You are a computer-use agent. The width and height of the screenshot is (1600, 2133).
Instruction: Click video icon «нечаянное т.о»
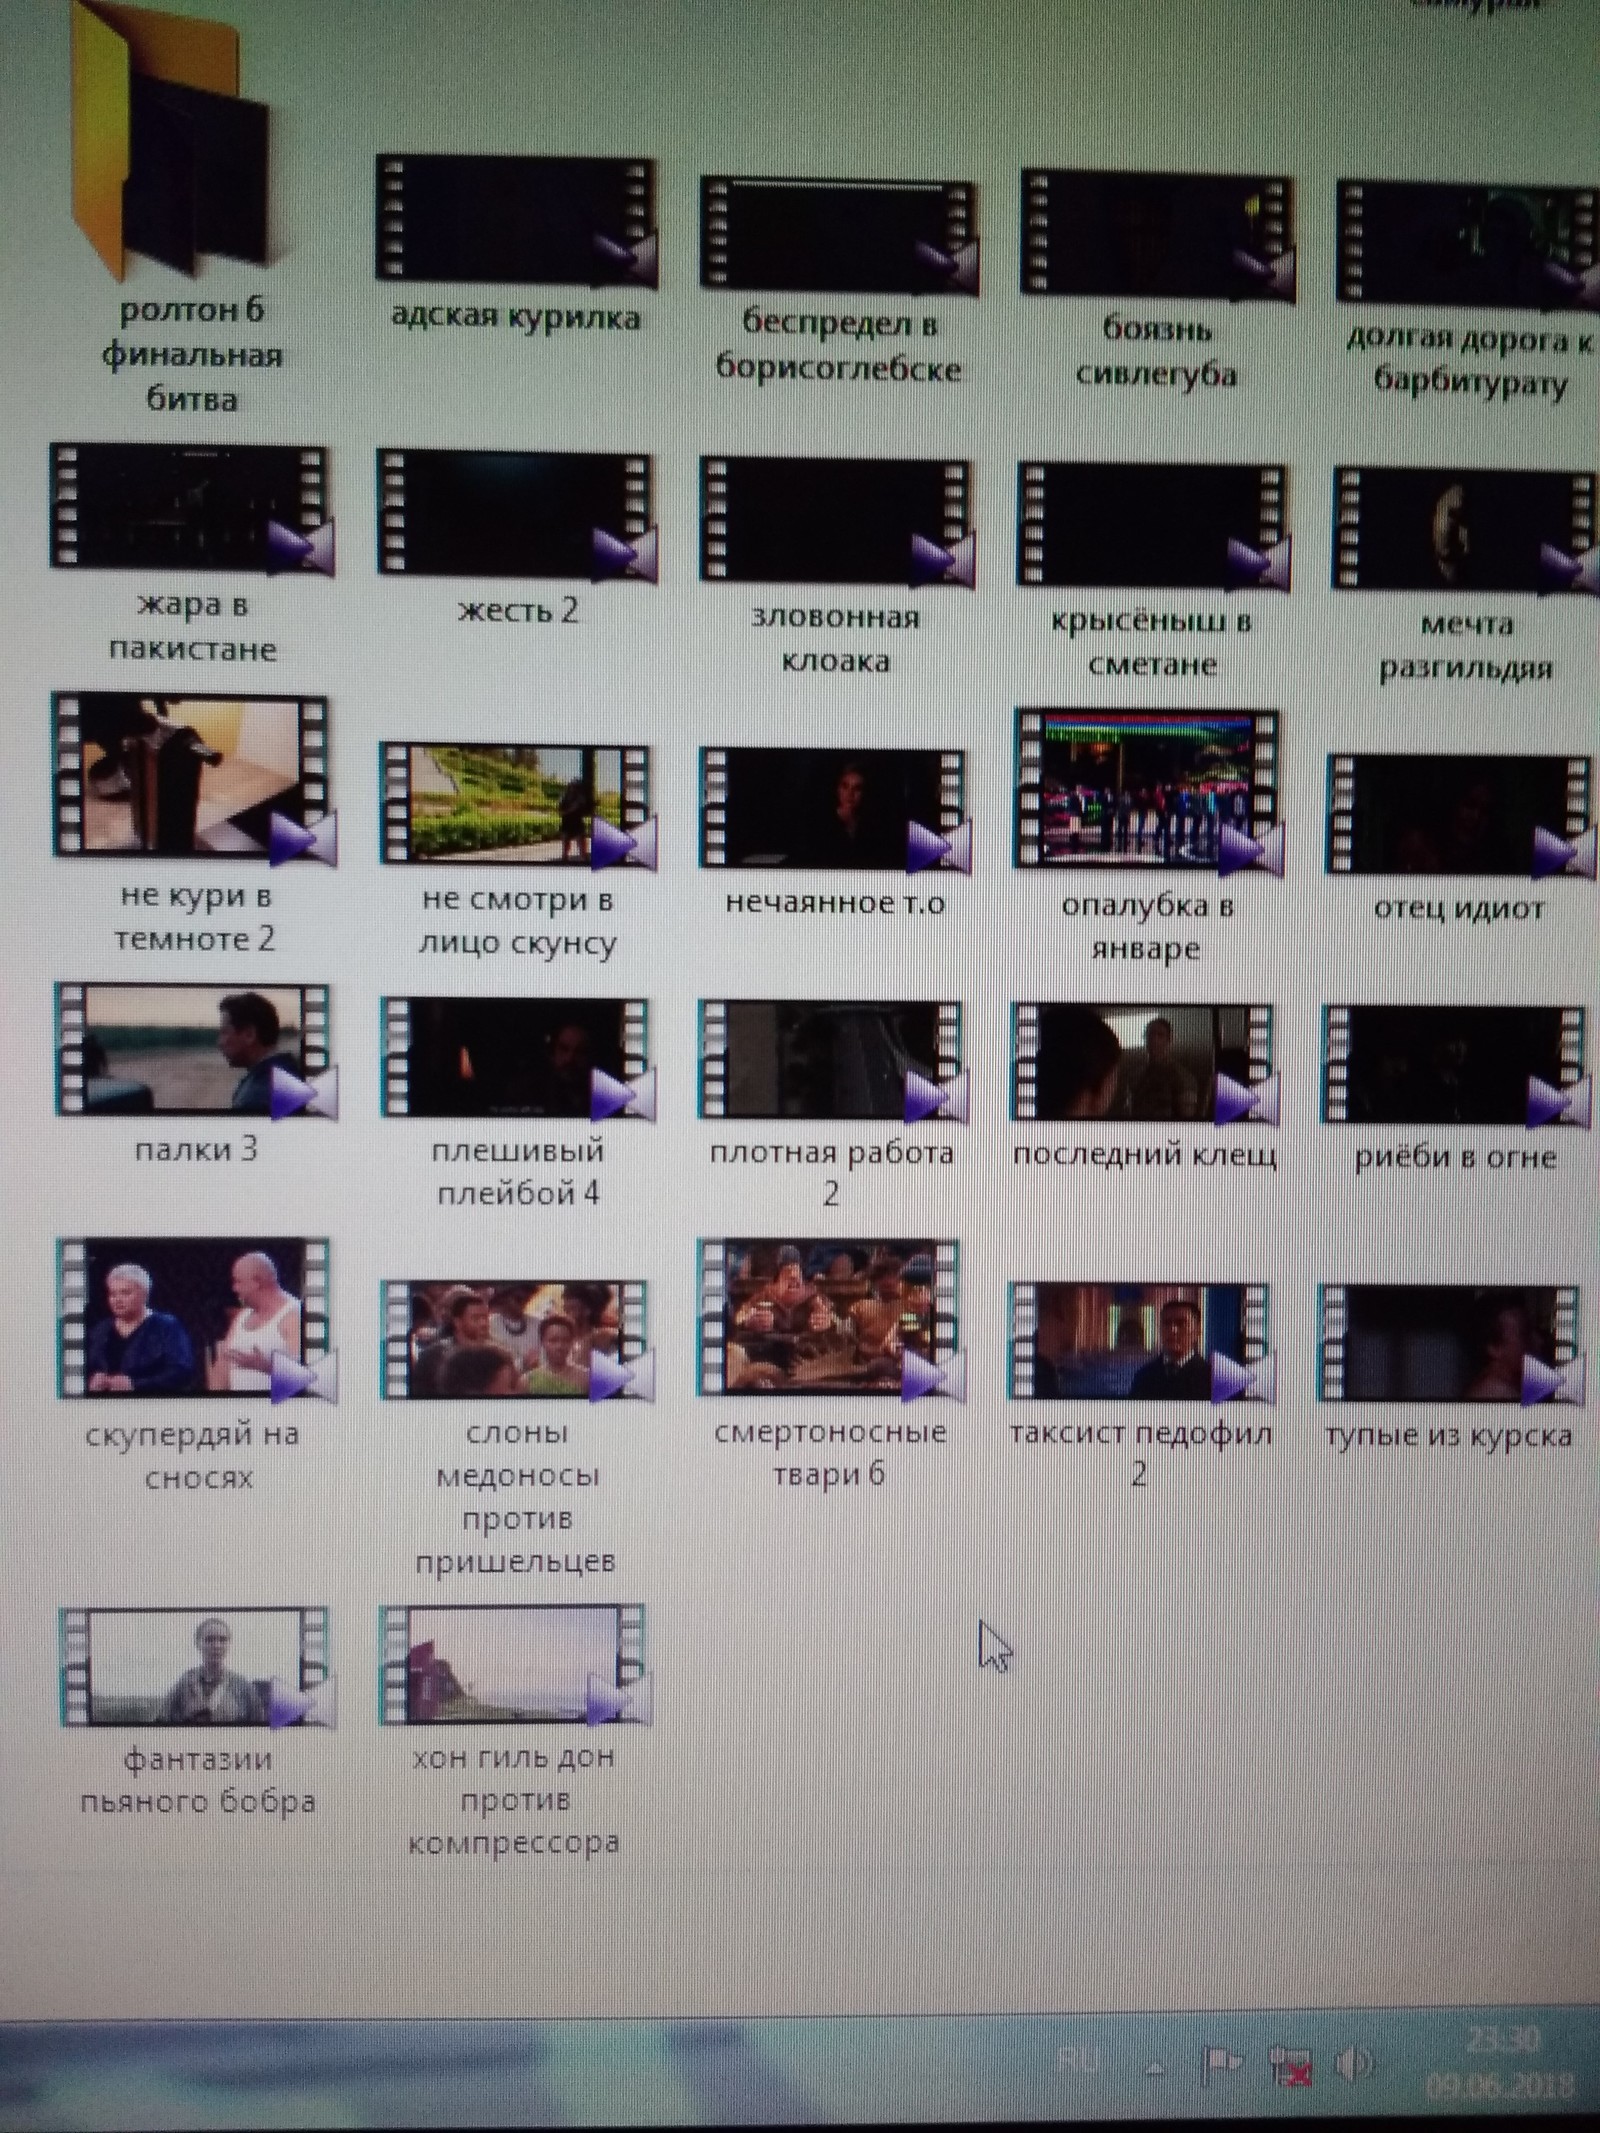pos(836,809)
